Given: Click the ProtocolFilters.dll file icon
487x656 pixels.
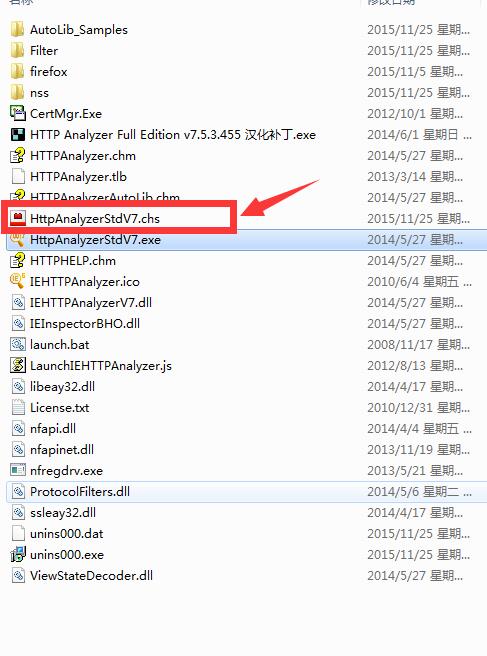Looking at the screenshot, I should pyautogui.click(x=18, y=492).
